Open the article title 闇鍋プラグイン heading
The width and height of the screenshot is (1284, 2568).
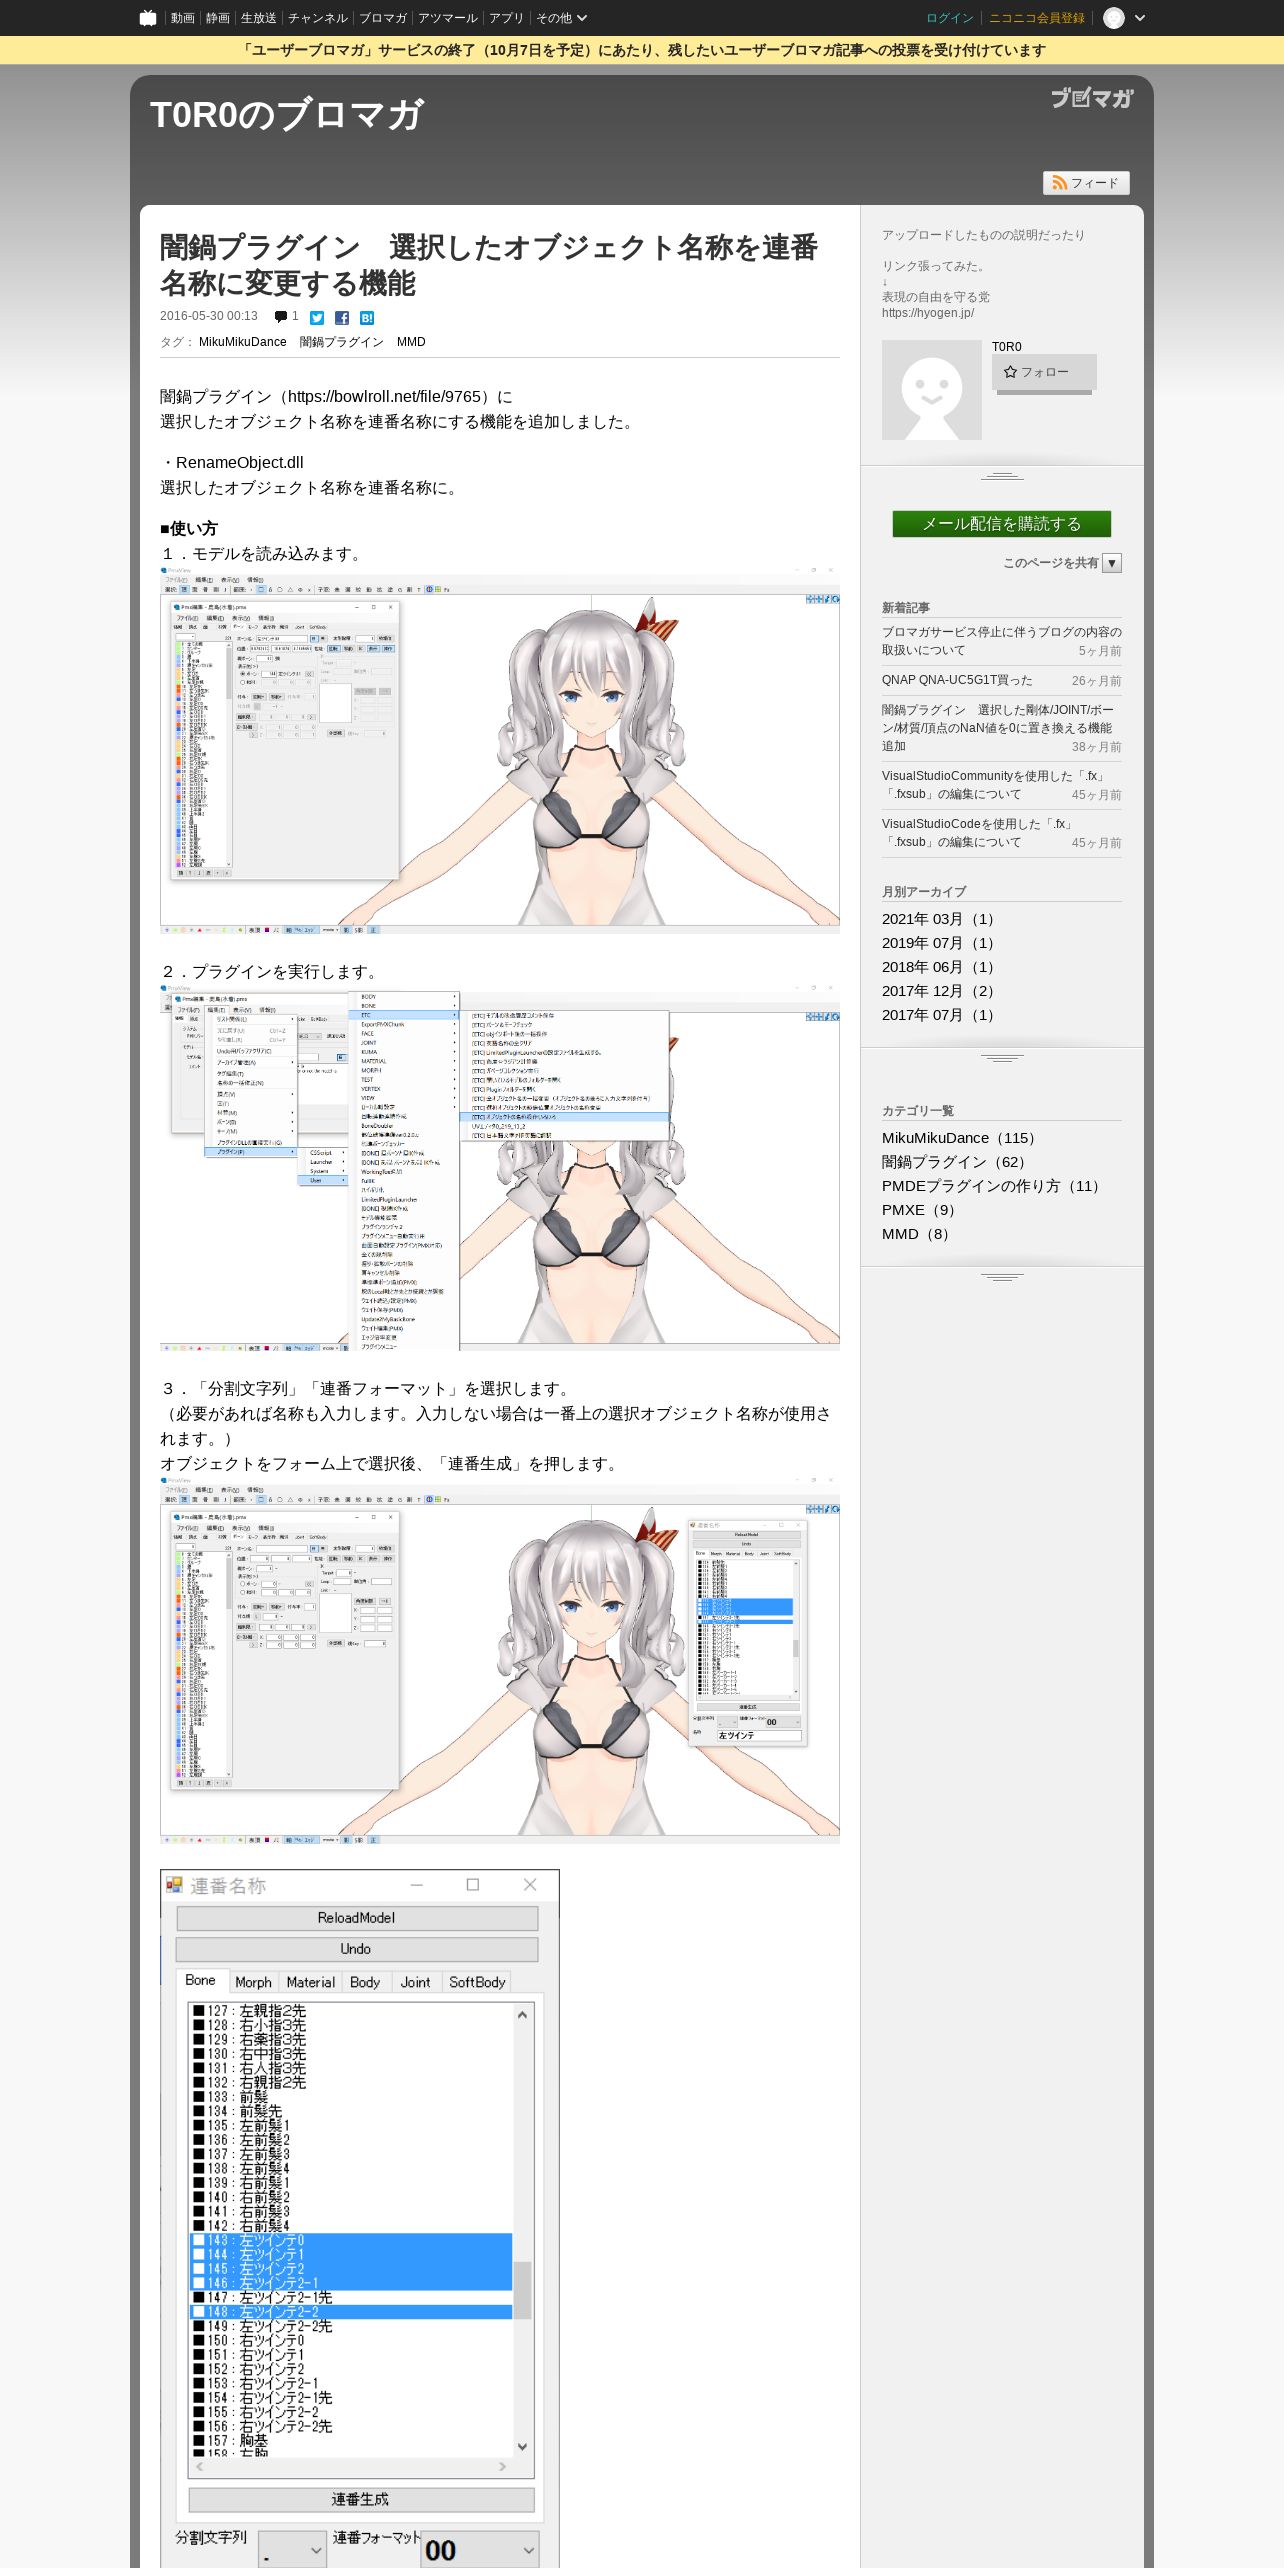click(x=489, y=265)
